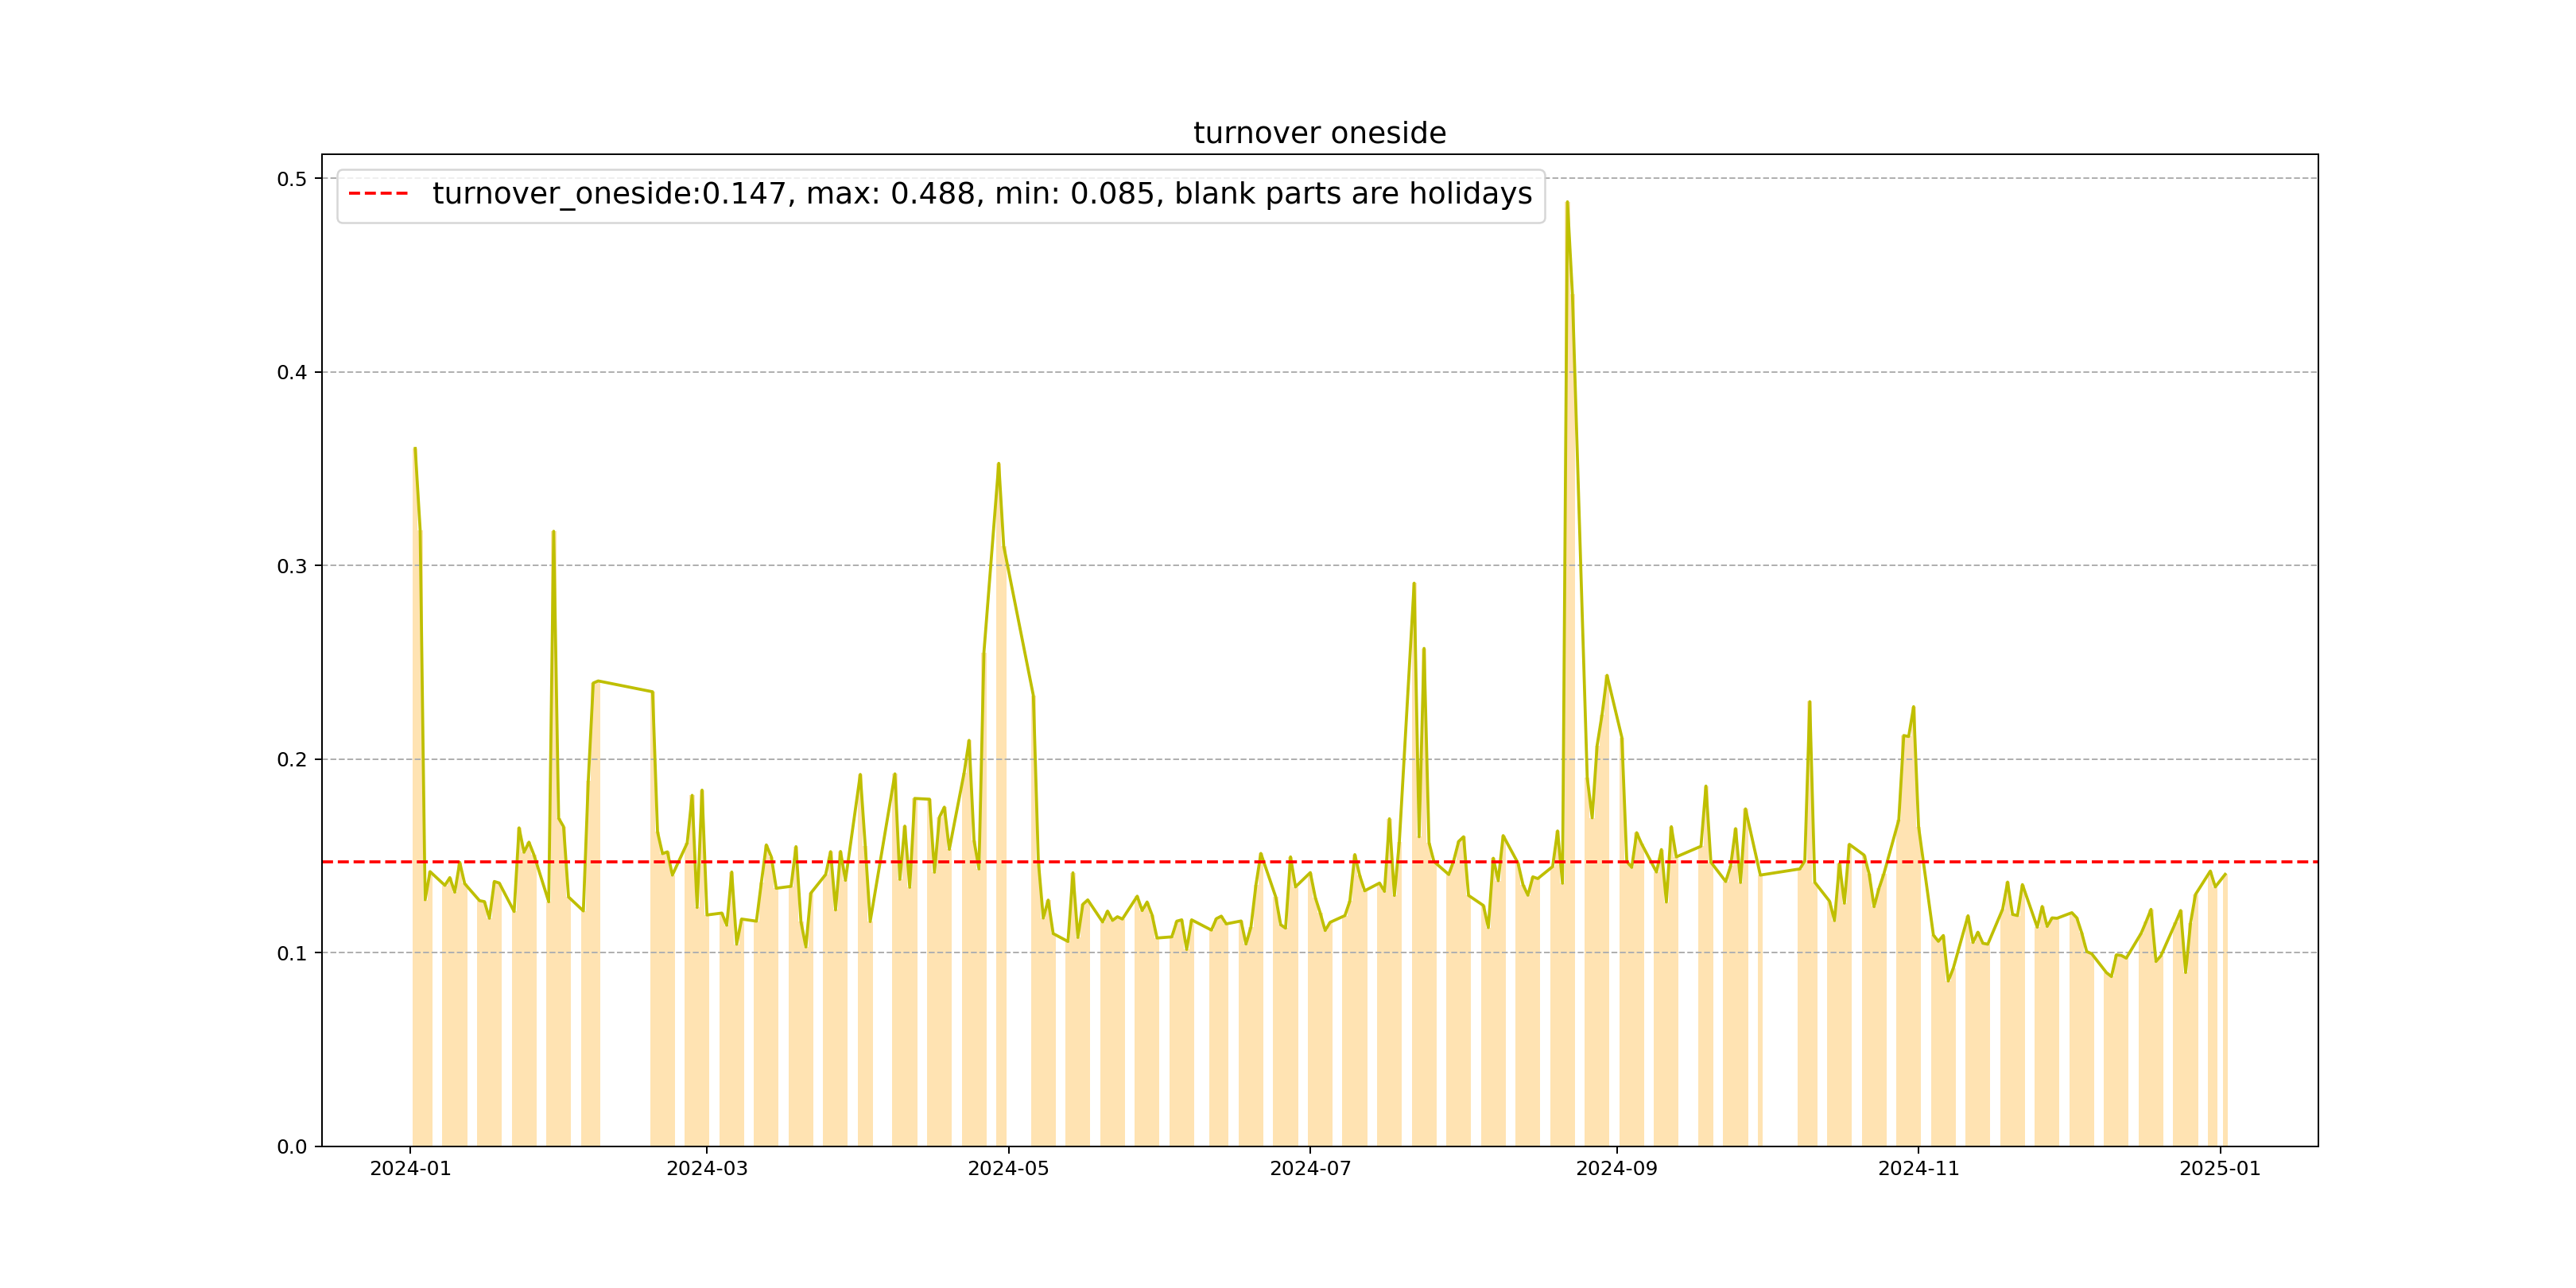Screen dimensions: 2576x1288
Task: Click the 2024-03 x-axis tick label
Action: tap(707, 1169)
